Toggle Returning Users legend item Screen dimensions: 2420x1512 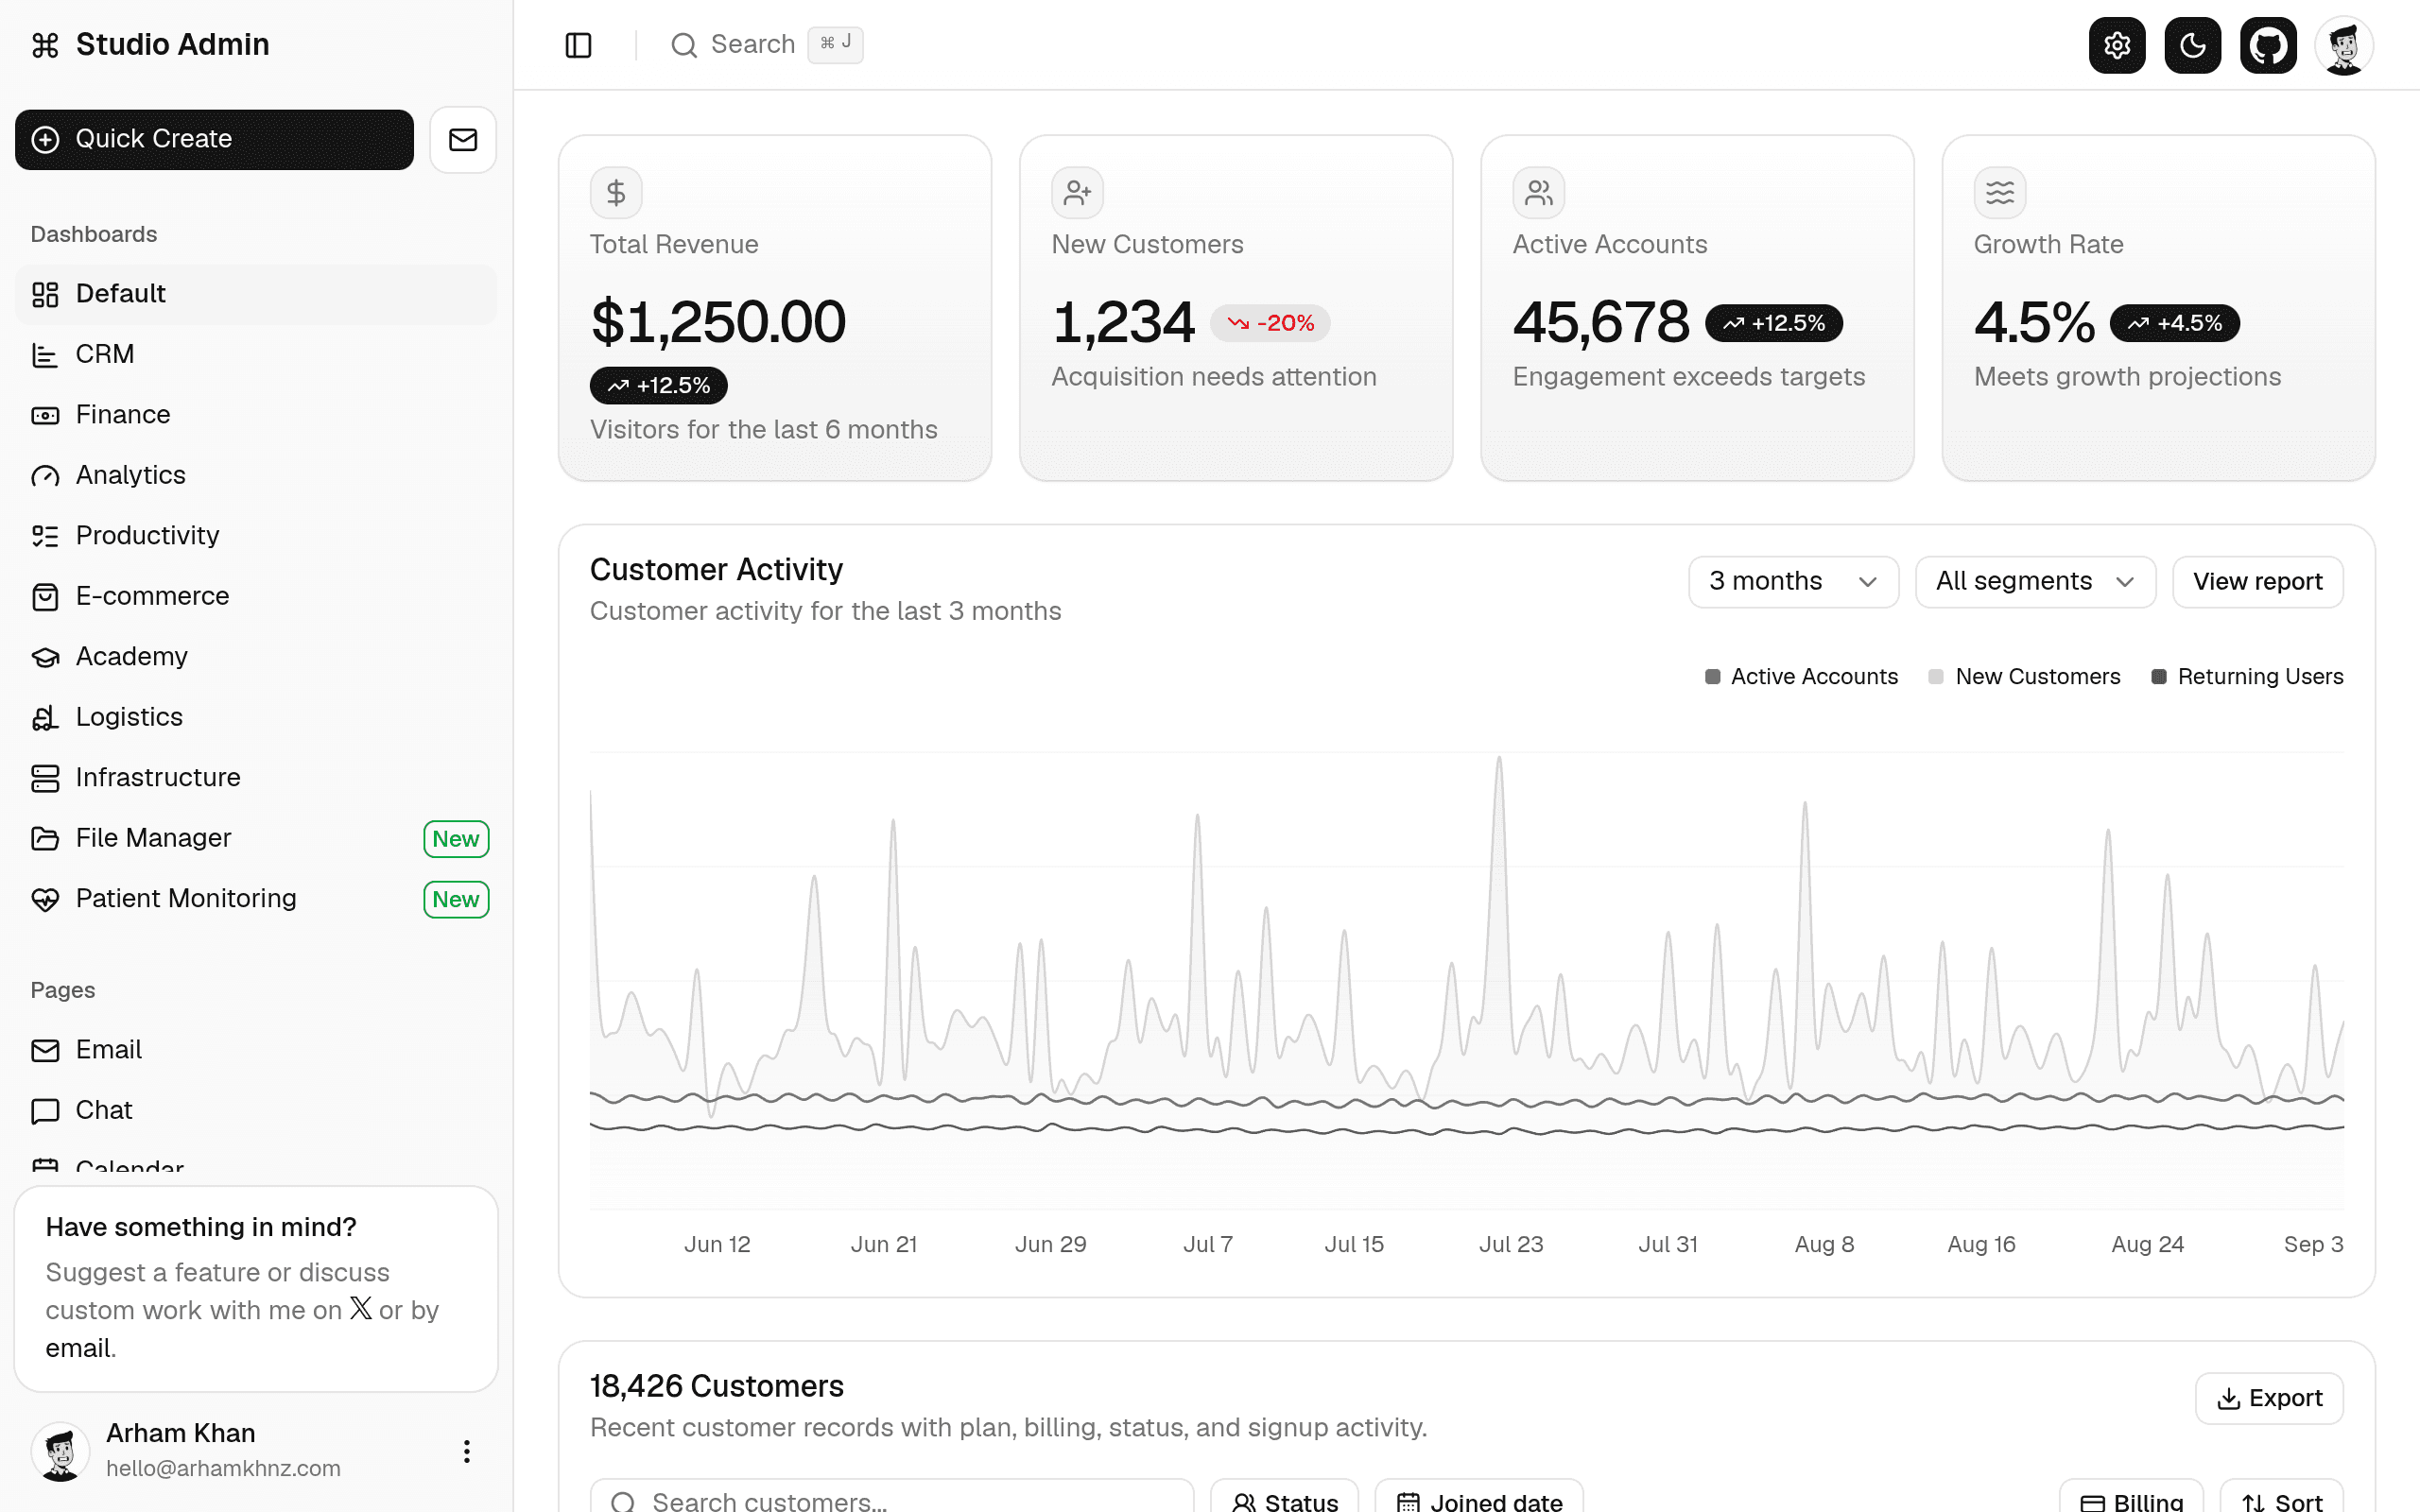(2247, 677)
